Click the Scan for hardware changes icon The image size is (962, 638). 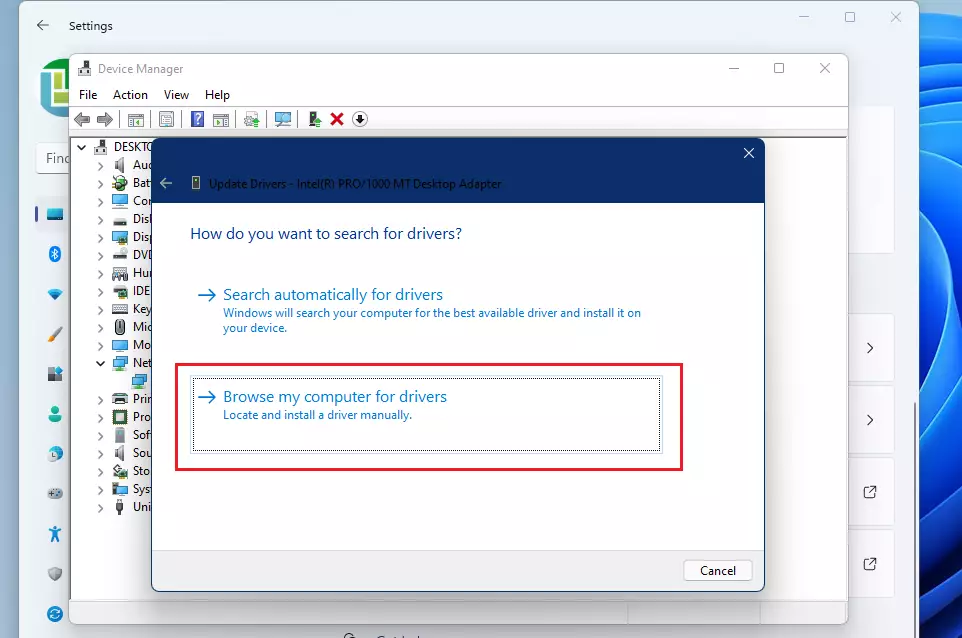[283, 119]
